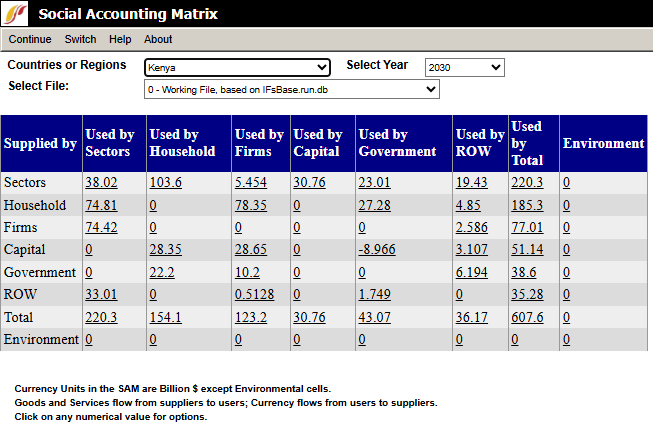Open the Switch menu

(x=81, y=39)
